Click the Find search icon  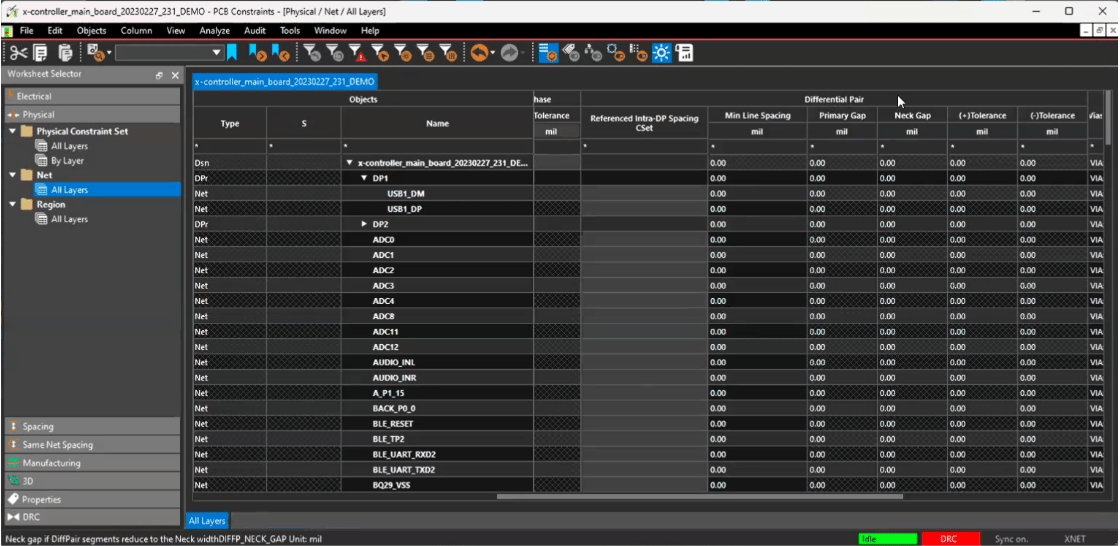coord(96,53)
